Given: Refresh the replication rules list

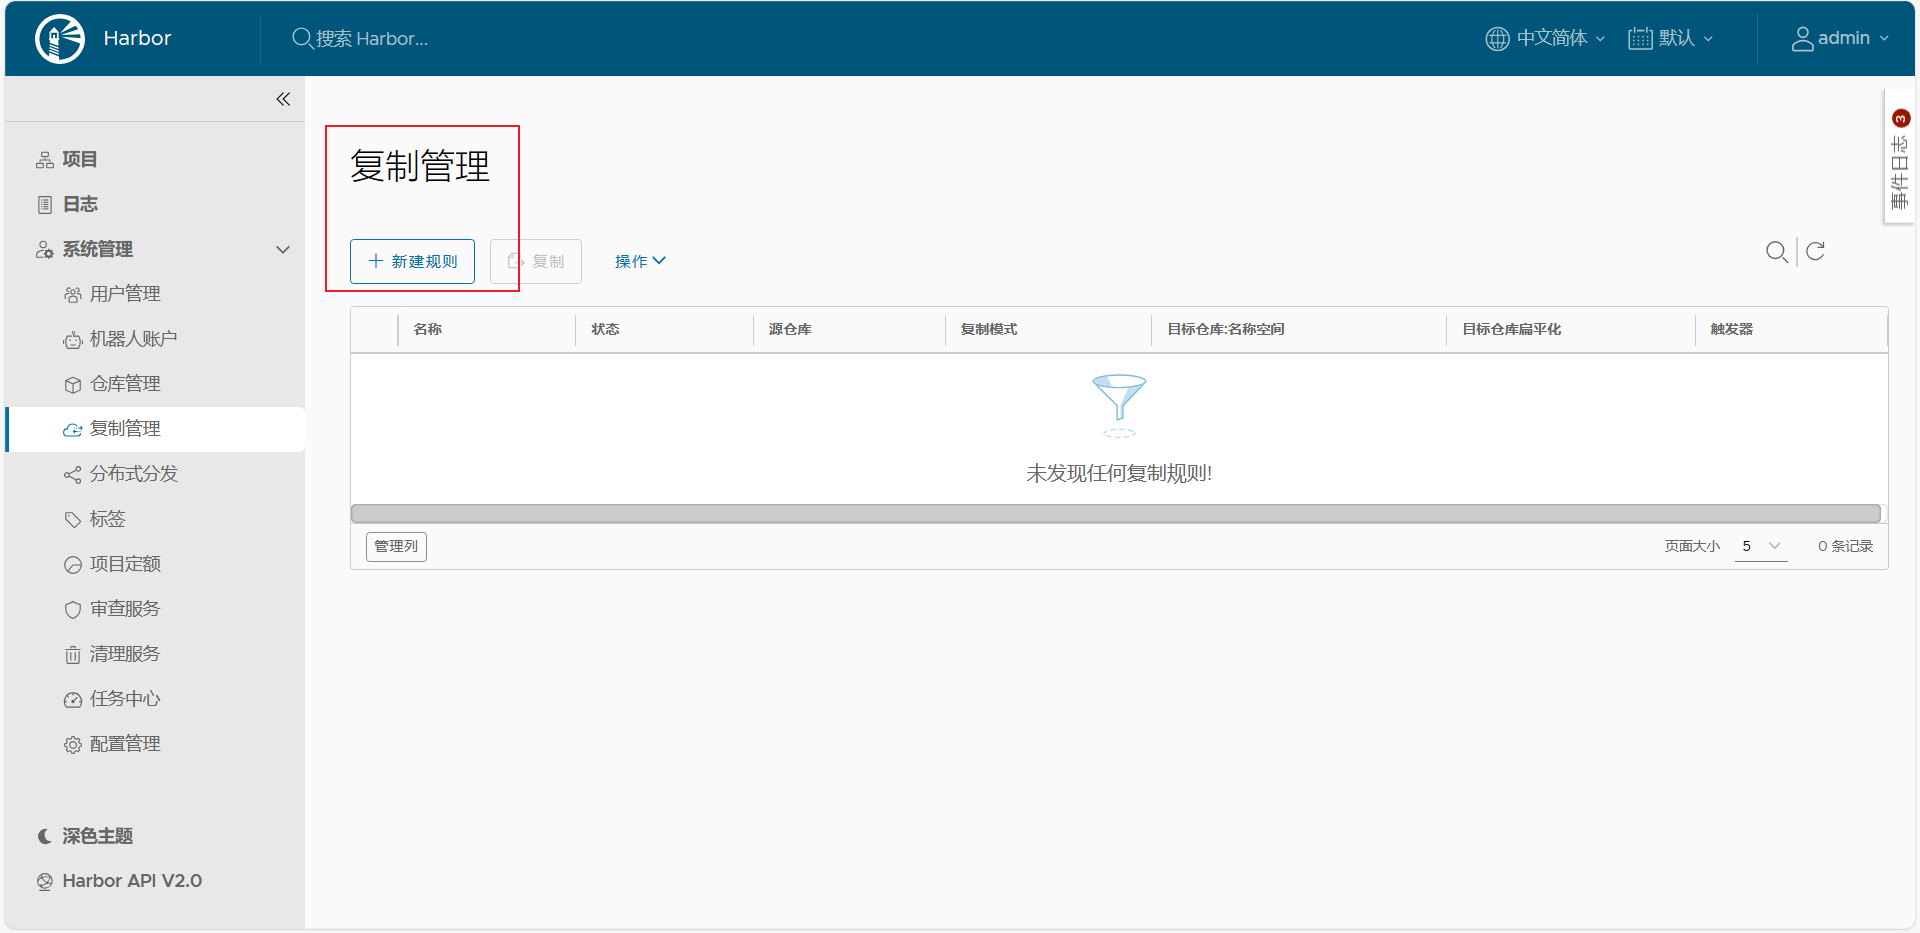Looking at the screenshot, I should point(1816,251).
